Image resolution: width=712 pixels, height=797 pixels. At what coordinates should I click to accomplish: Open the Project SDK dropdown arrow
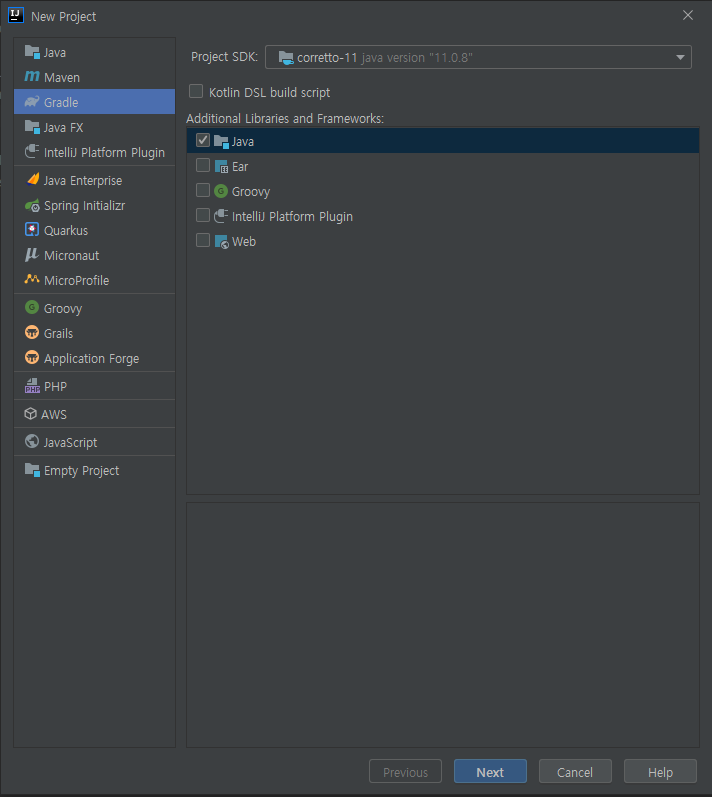(680, 57)
